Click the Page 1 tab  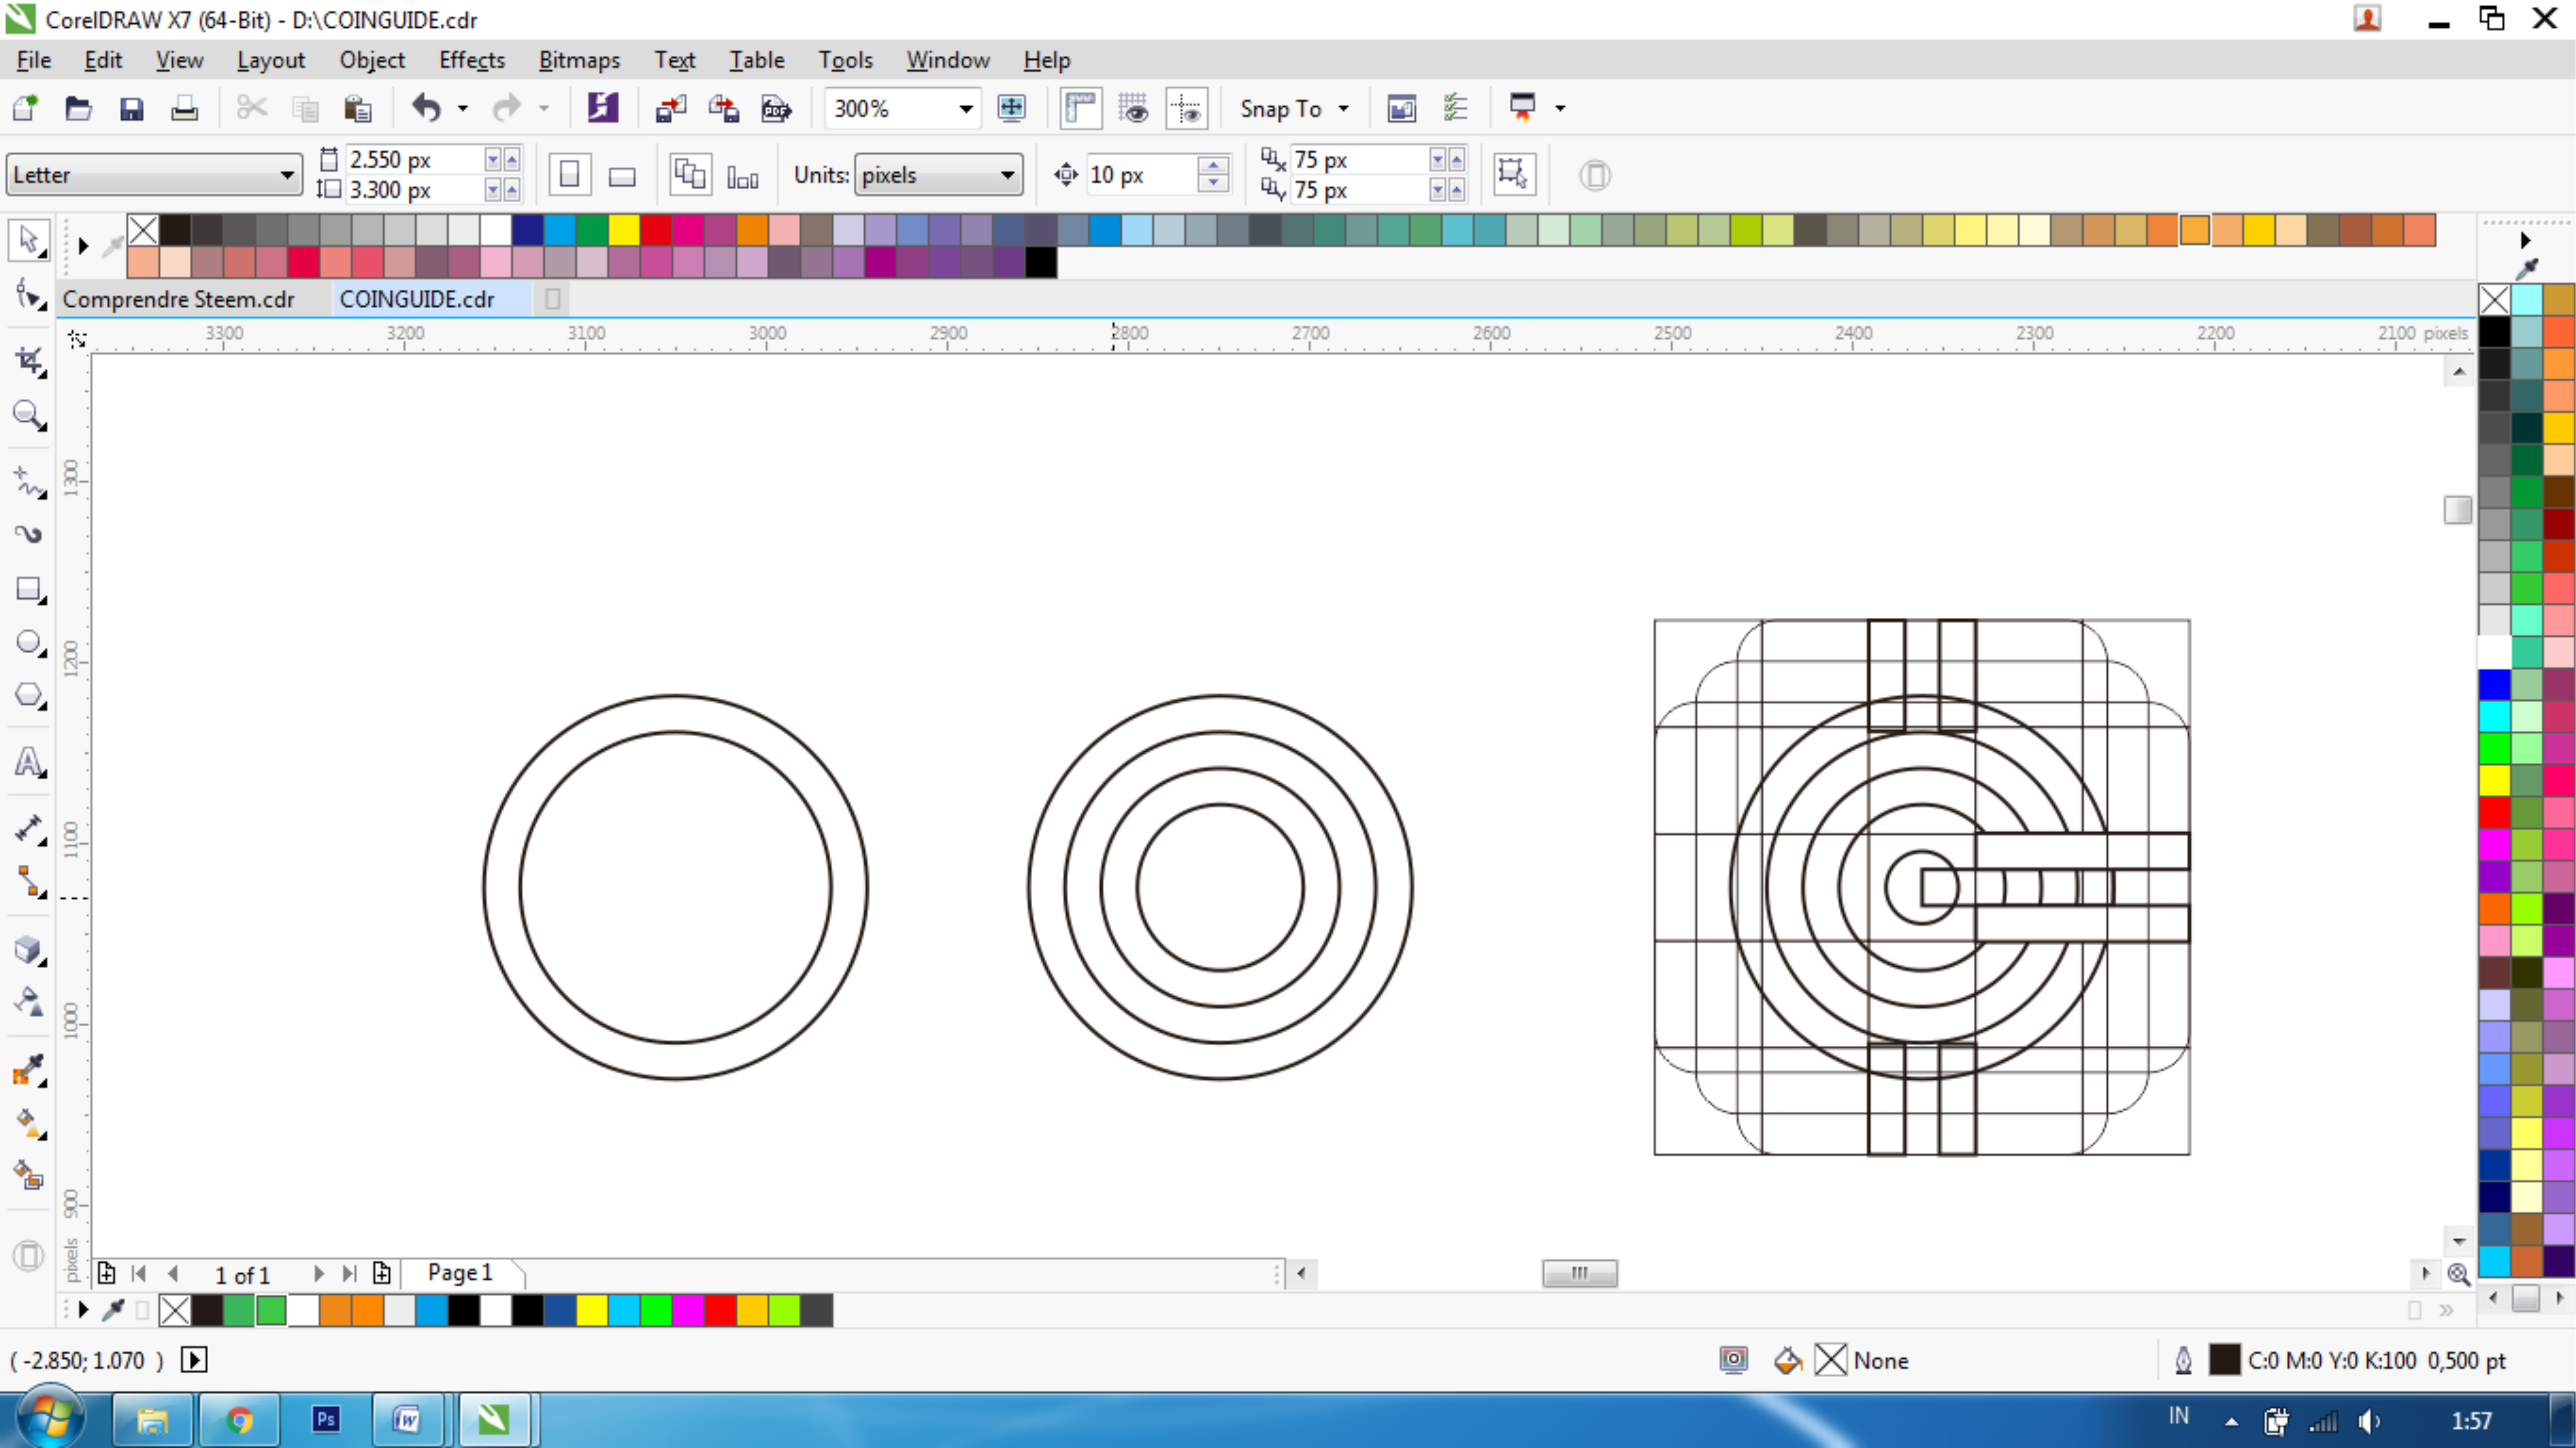click(x=460, y=1272)
